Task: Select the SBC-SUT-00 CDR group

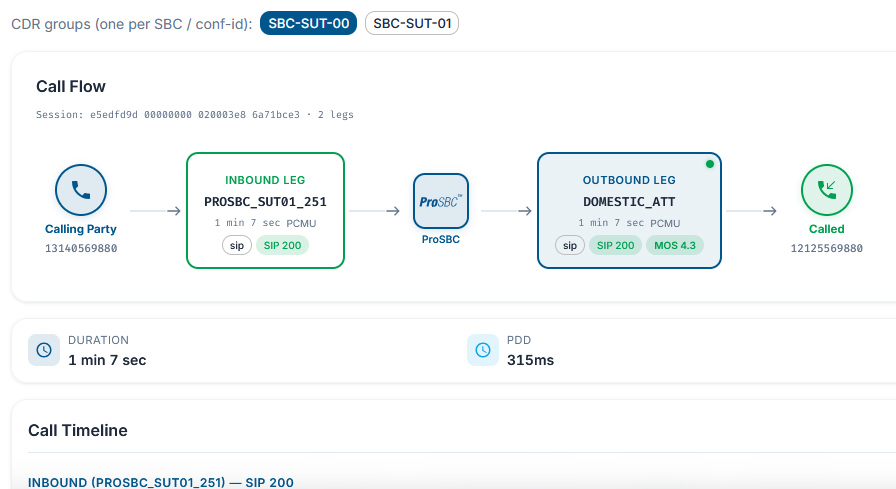Action: point(309,23)
